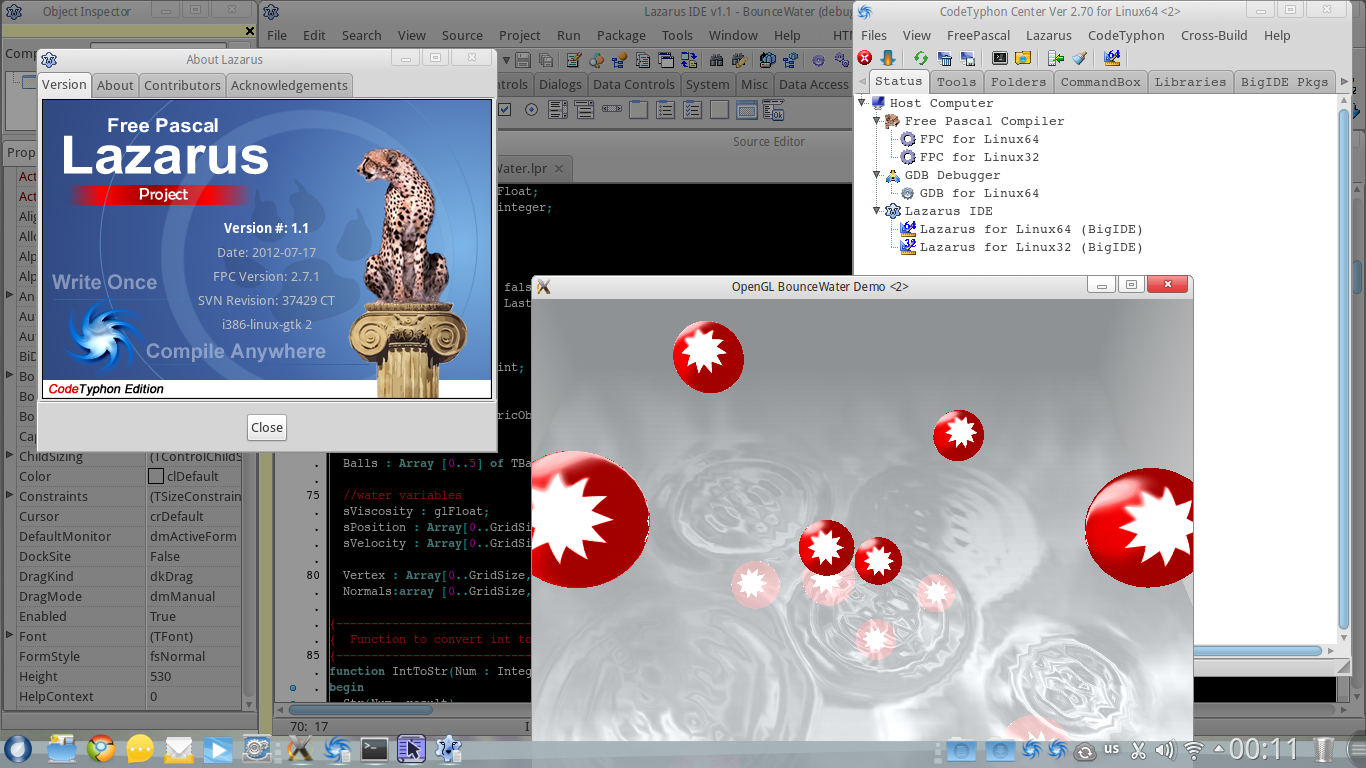
Task: Open Libraries tab in CodeTyphon Center
Action: click(1190, 82)
